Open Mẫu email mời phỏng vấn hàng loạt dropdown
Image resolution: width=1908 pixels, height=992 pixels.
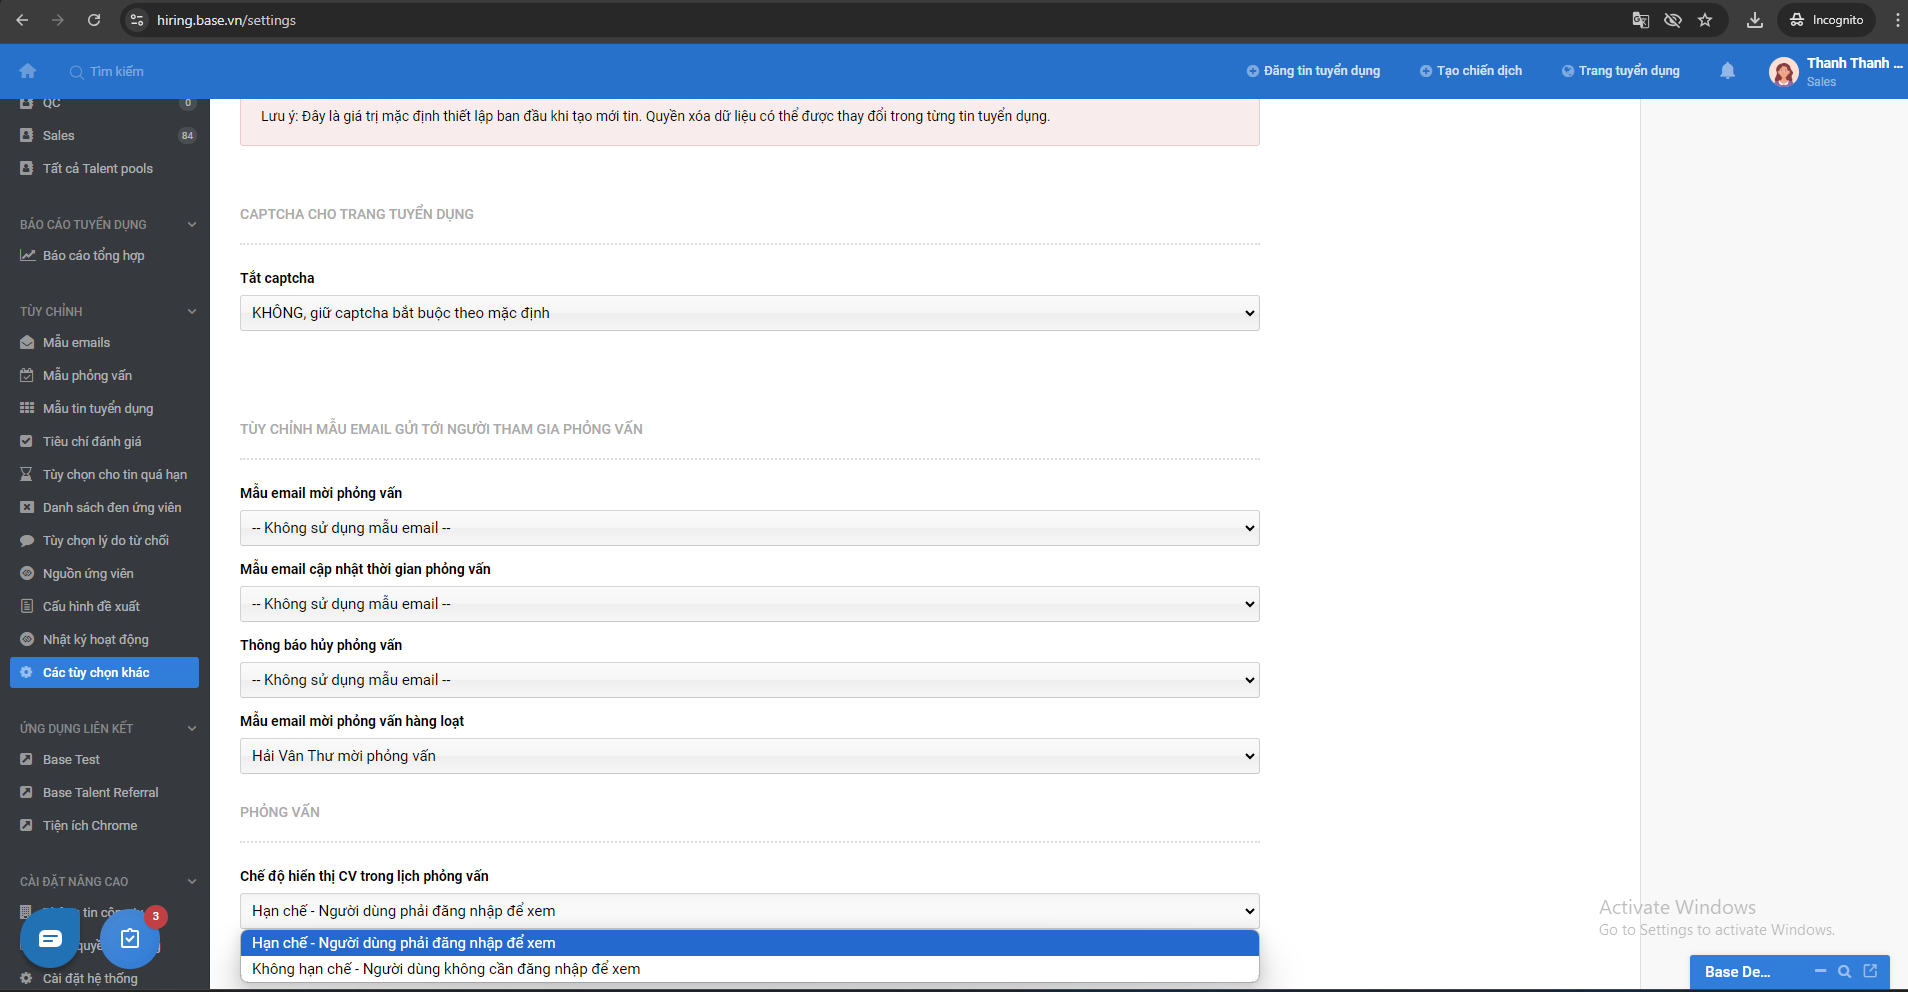point(750,756)
